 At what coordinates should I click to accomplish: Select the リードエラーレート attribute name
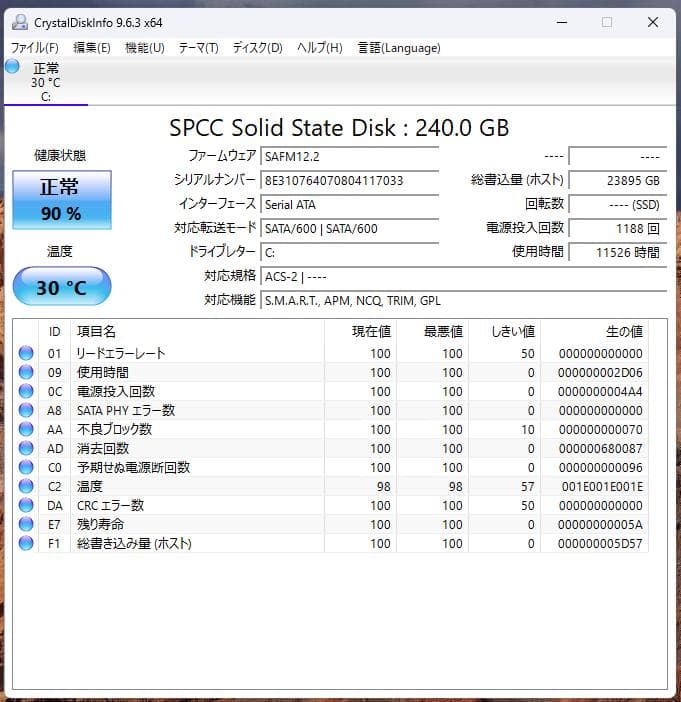121,353
